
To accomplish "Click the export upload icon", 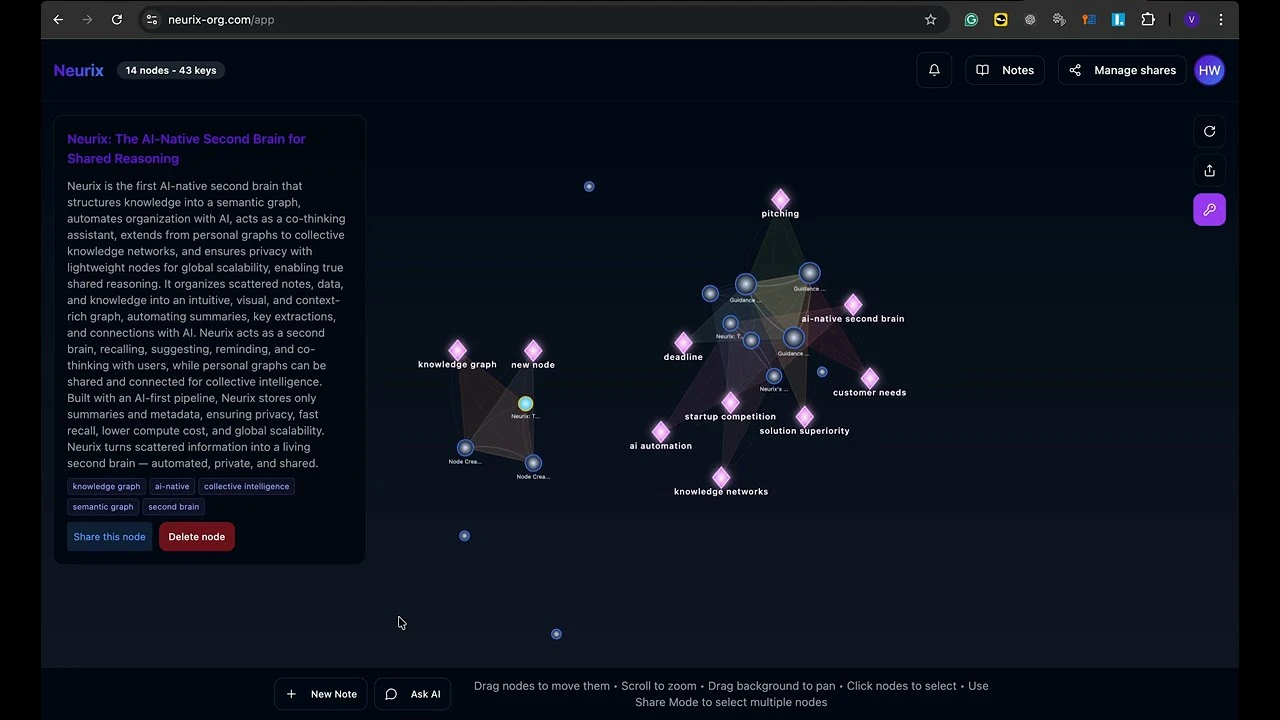I will coord(1209,170).
